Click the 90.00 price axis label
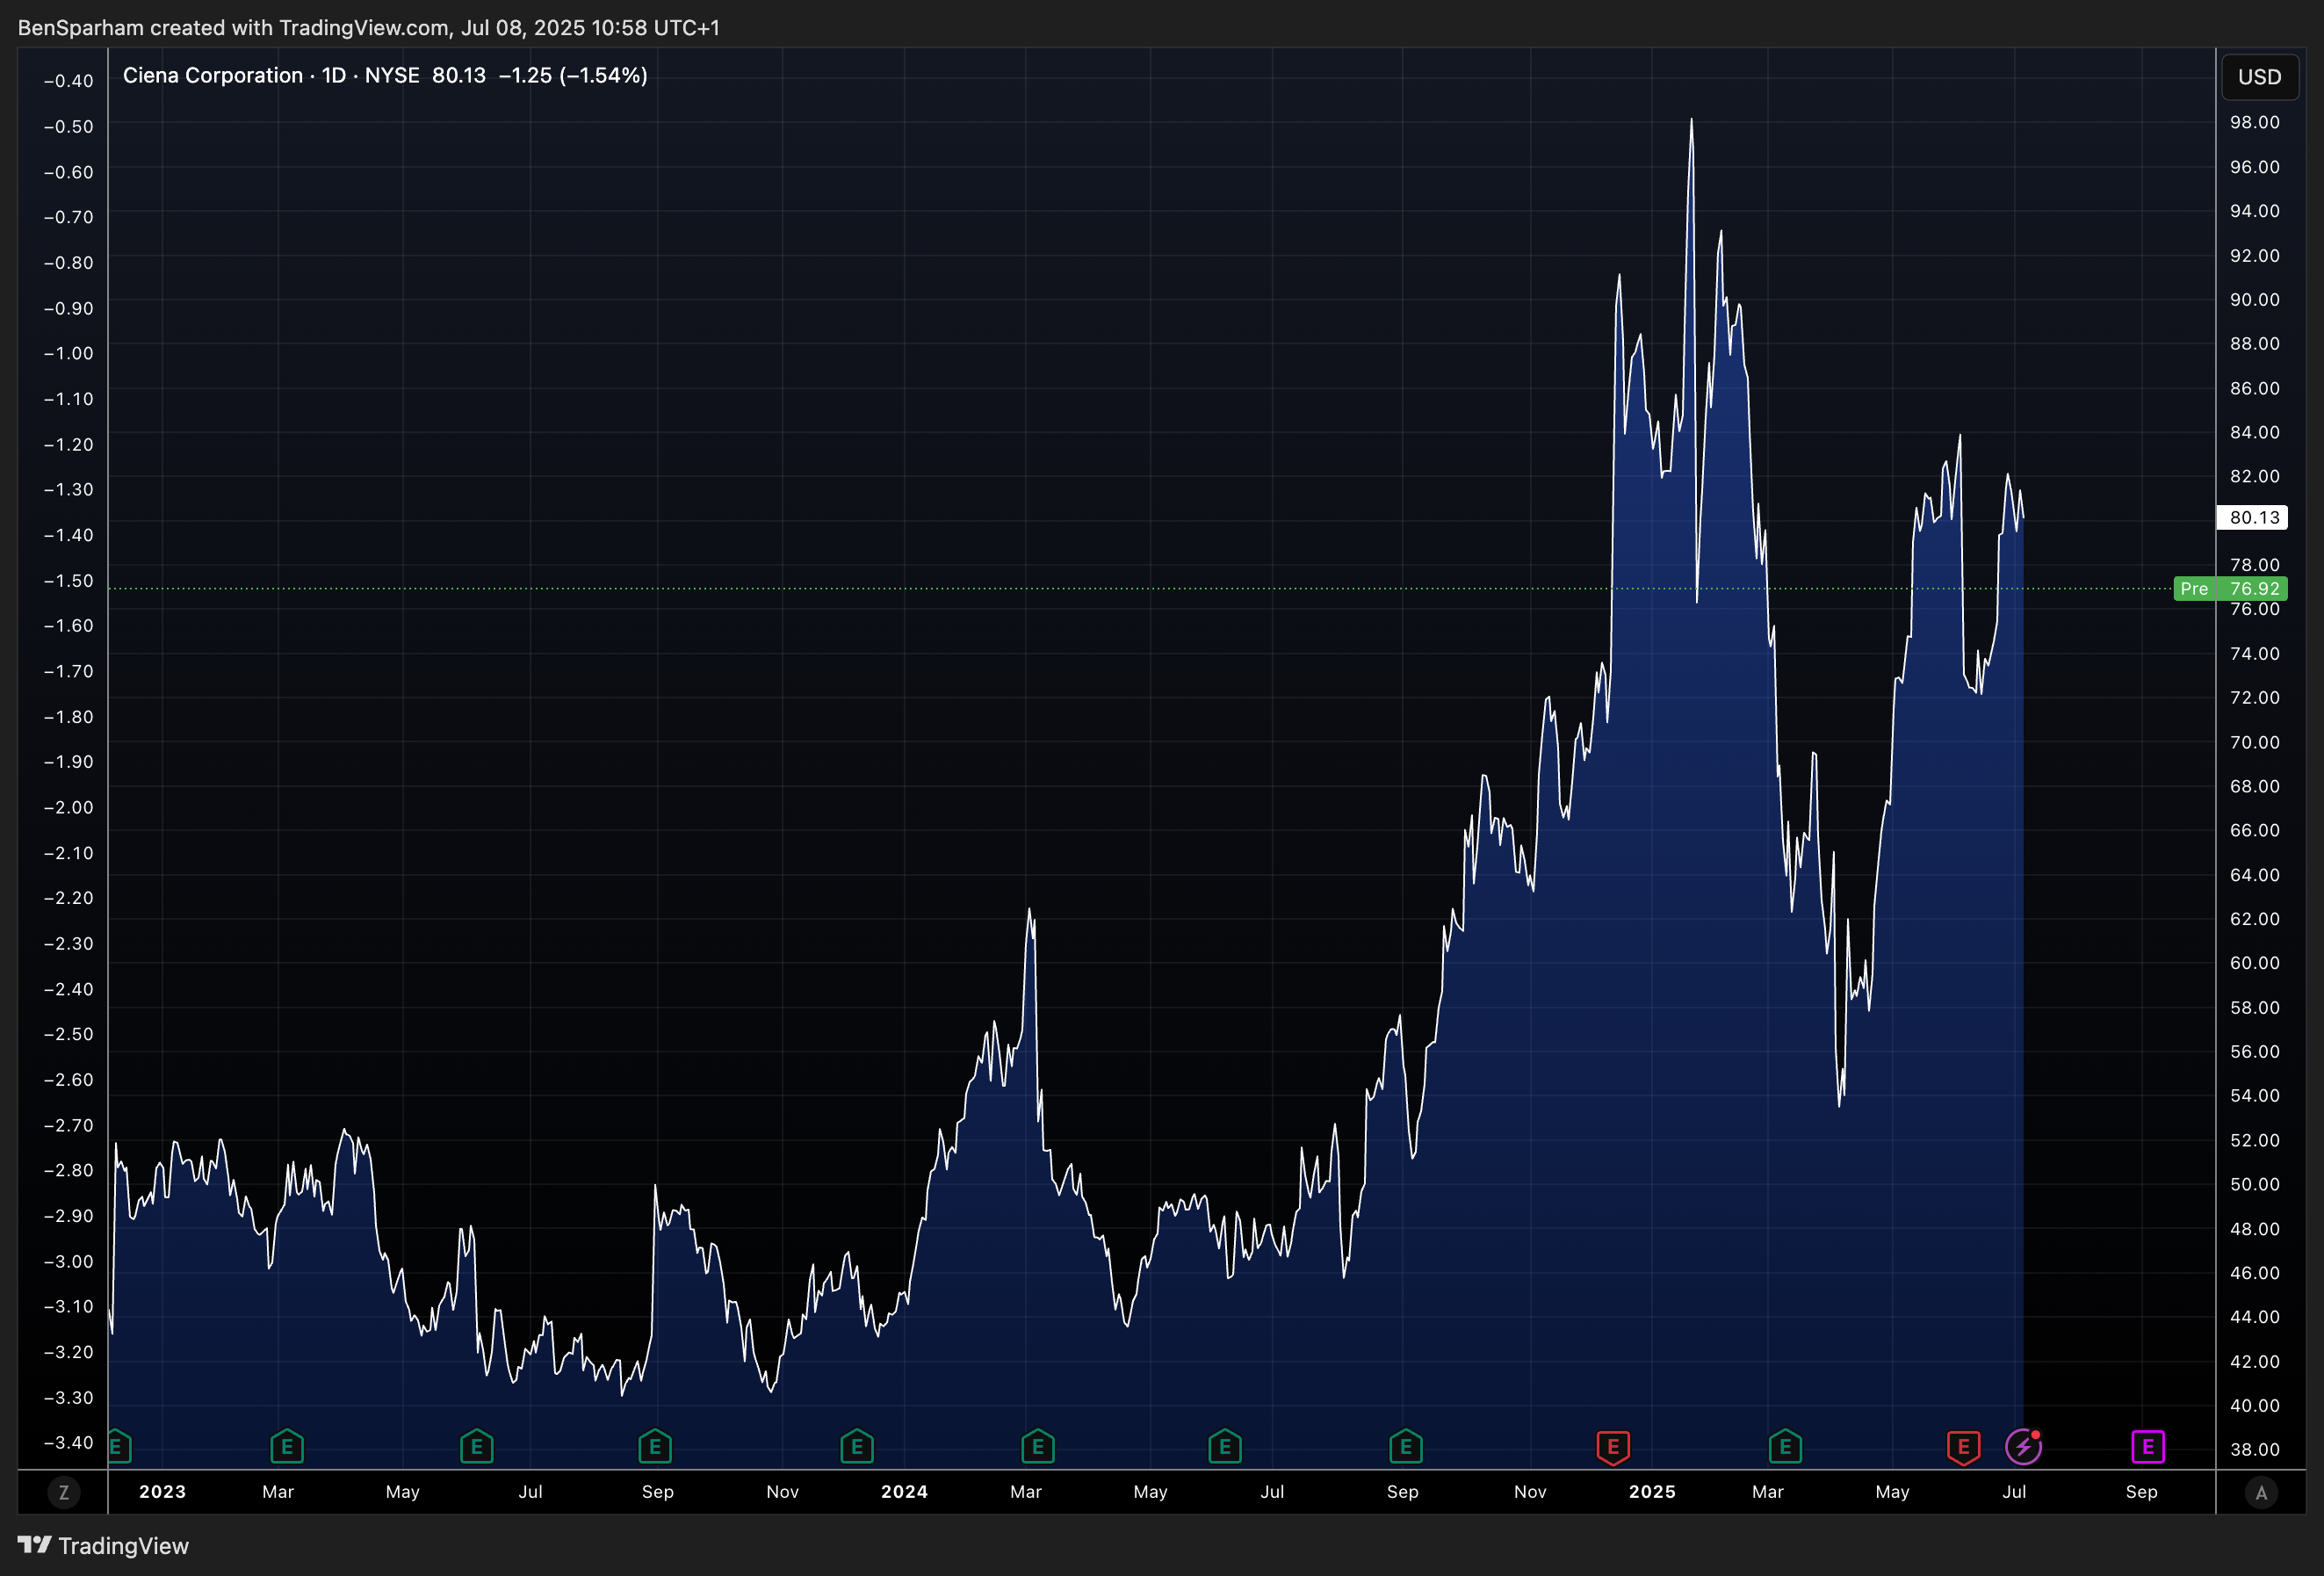Screen dimensions: 2324x1576 2255,299
